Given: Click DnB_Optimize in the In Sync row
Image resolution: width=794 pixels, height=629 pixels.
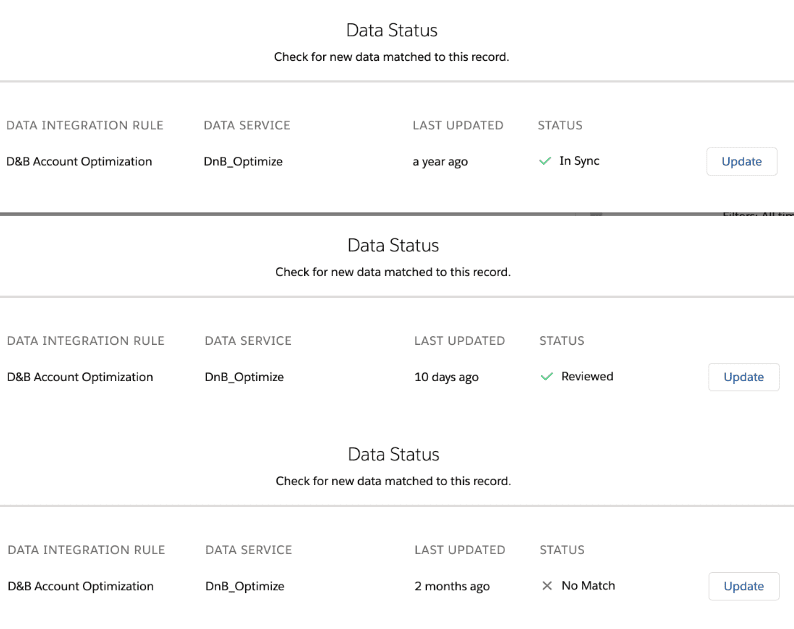Looking at the screenshot, I should coord(243,162).
